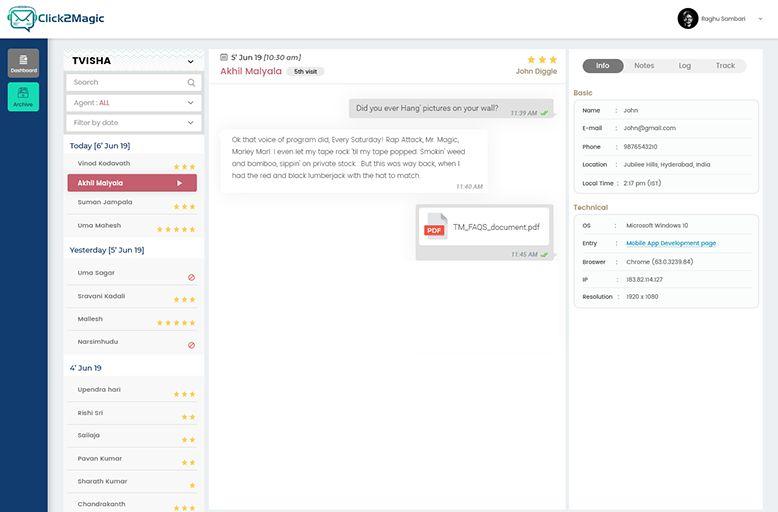Select the Track tab
This screenshot has width=778, height=512.
click(x=725, y=65)
